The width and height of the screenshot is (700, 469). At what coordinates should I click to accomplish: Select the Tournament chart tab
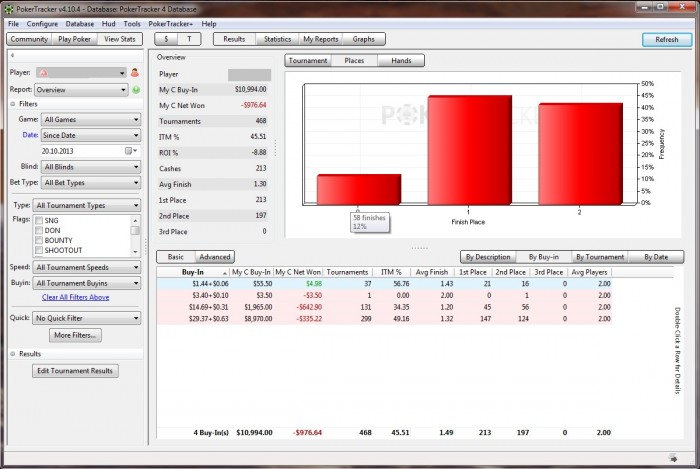[308, 61]
